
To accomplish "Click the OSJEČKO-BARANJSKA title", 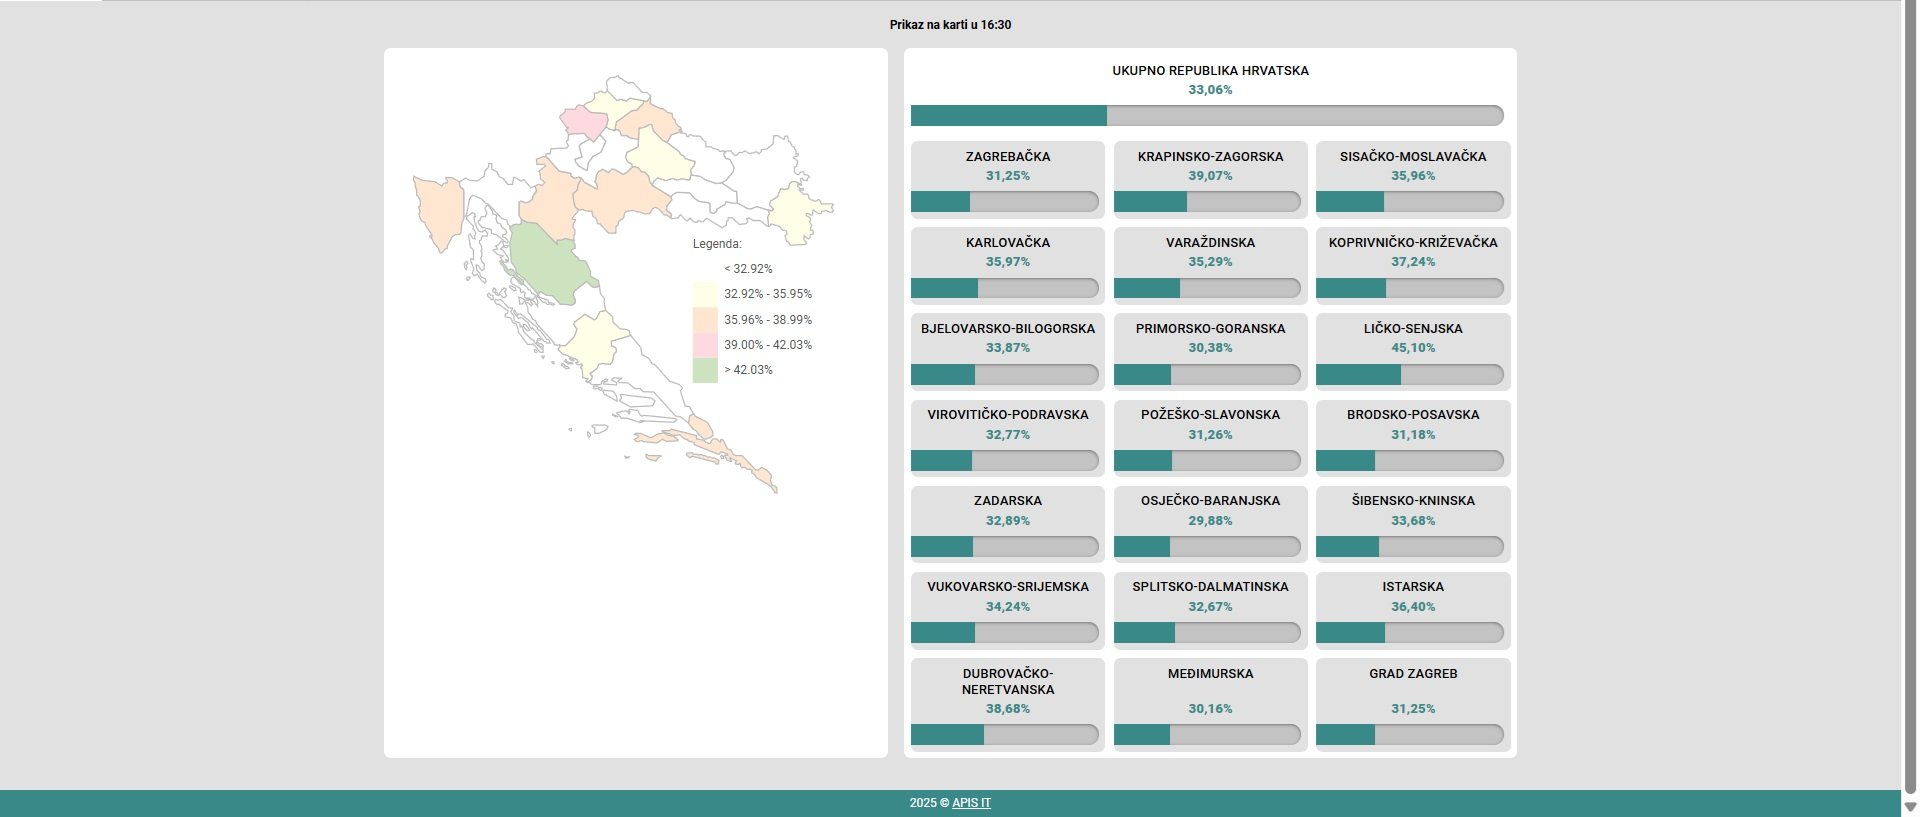I will pyautogui.click(x=1210, y=501).
